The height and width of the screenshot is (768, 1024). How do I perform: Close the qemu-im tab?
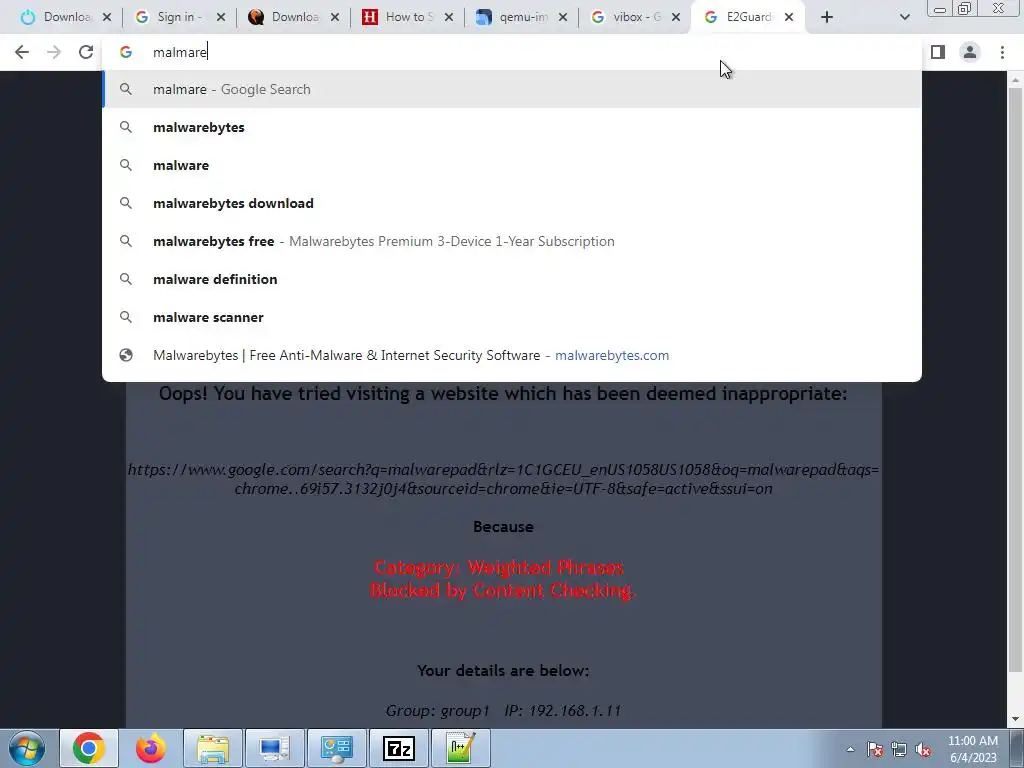pyautogui.click(x=563, y=17)
